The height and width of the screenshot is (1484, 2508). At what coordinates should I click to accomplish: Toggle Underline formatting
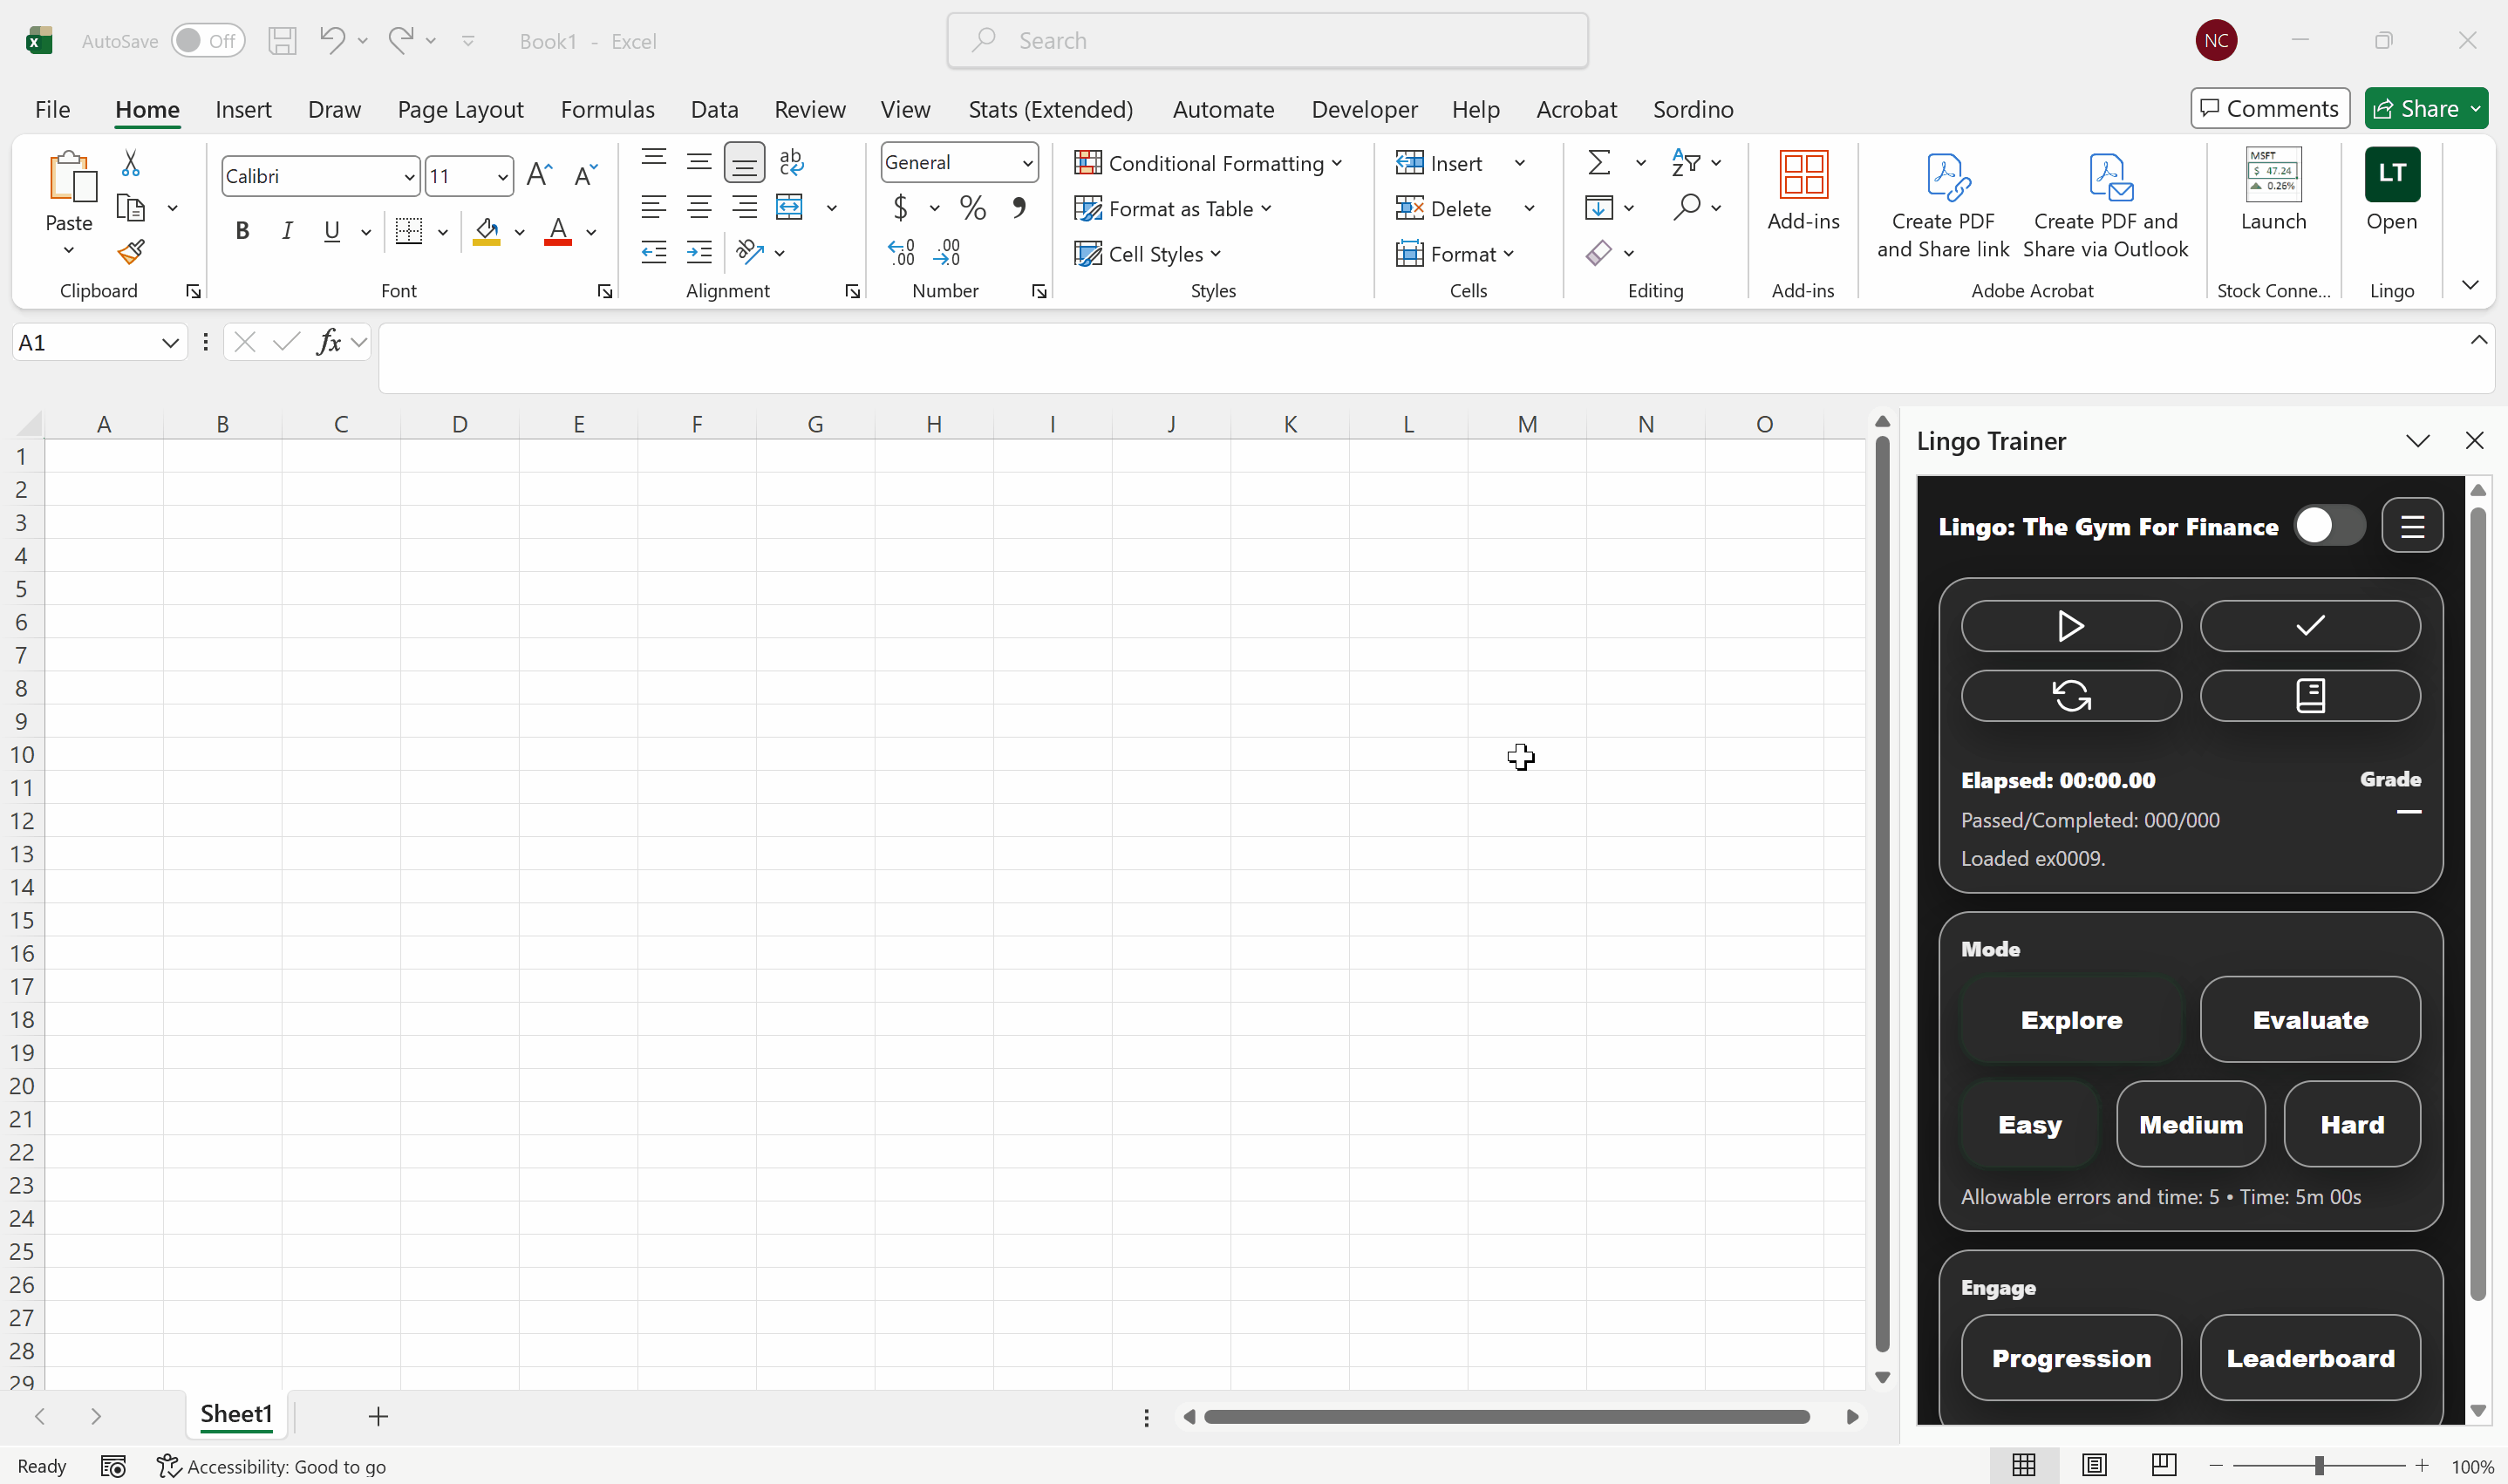pos(332,231)
